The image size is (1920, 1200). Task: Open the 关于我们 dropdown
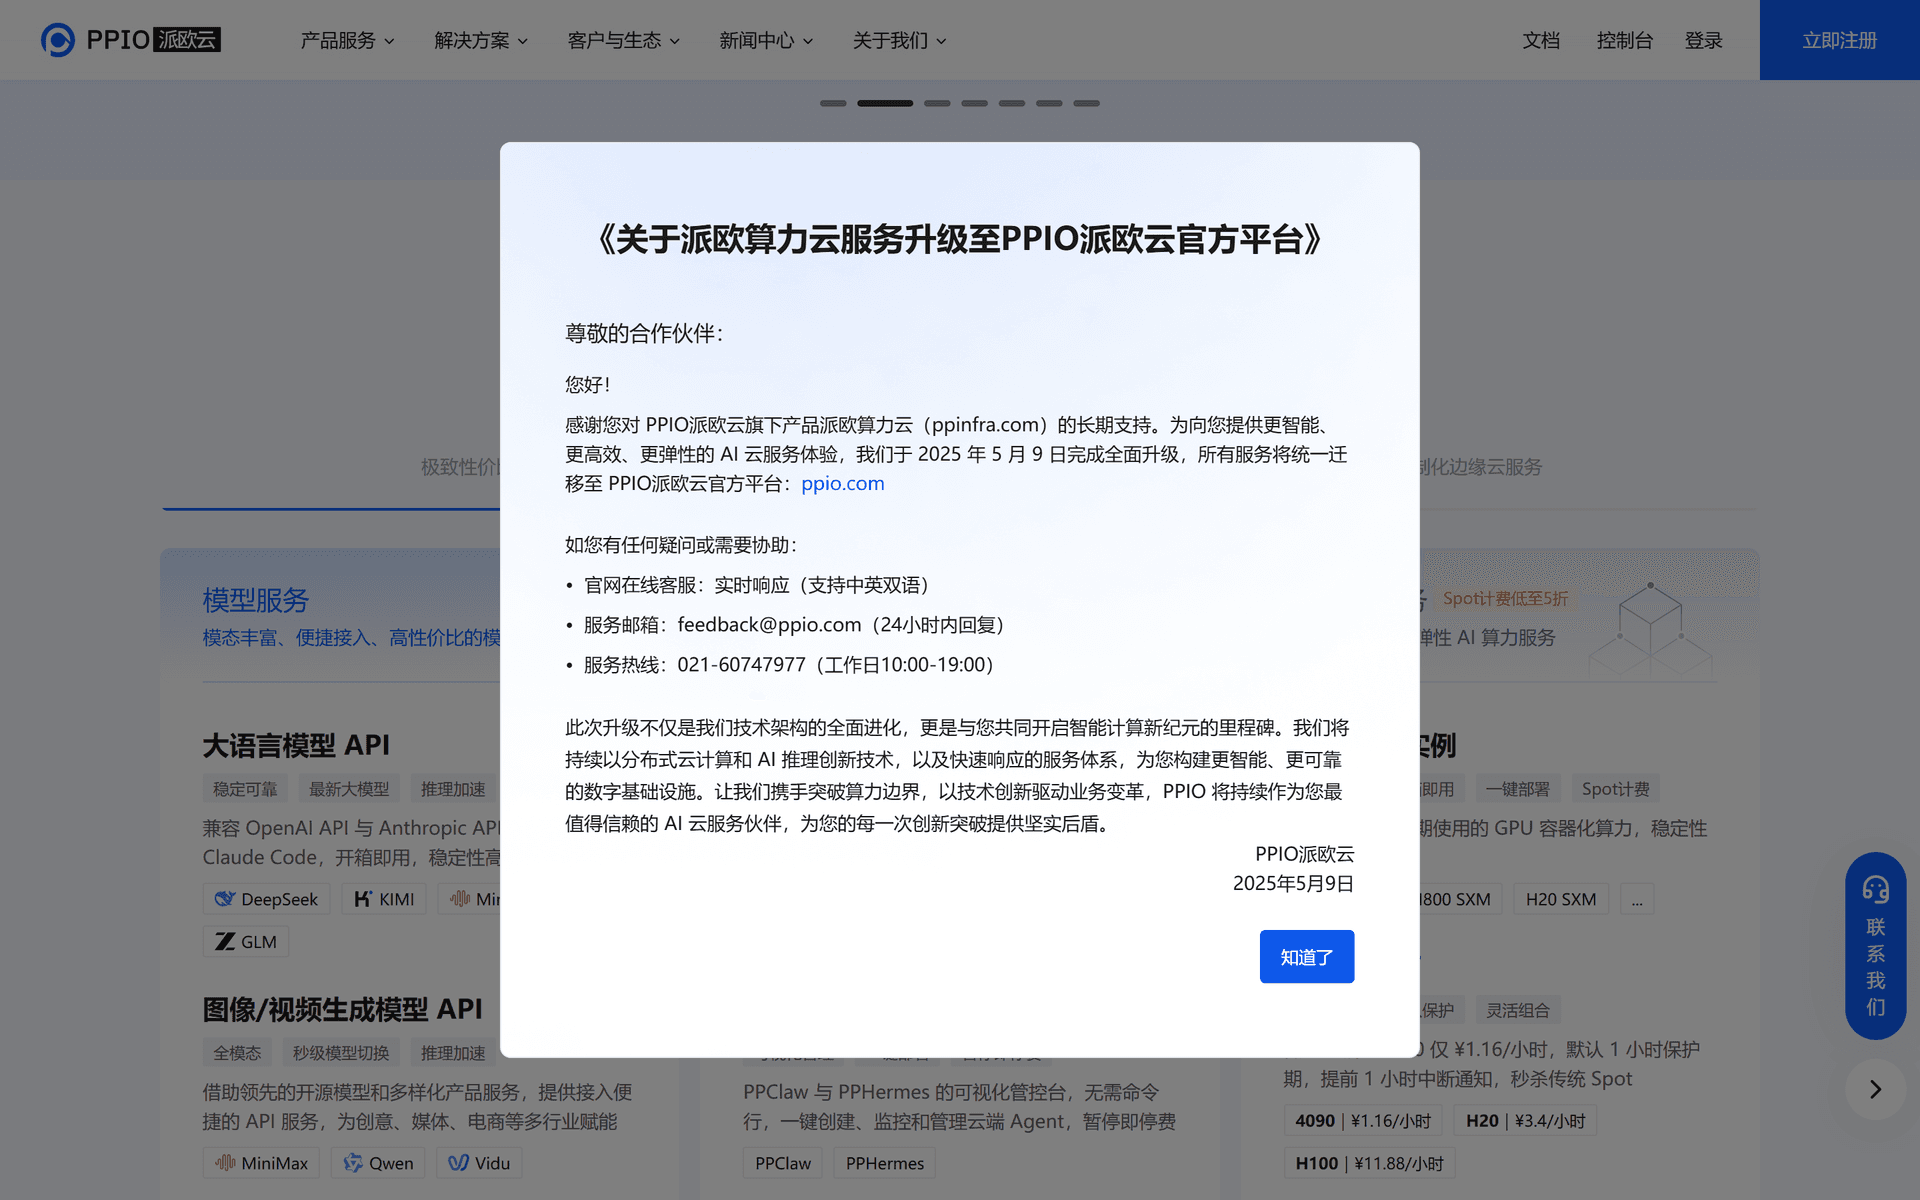(x=899, y=40)
